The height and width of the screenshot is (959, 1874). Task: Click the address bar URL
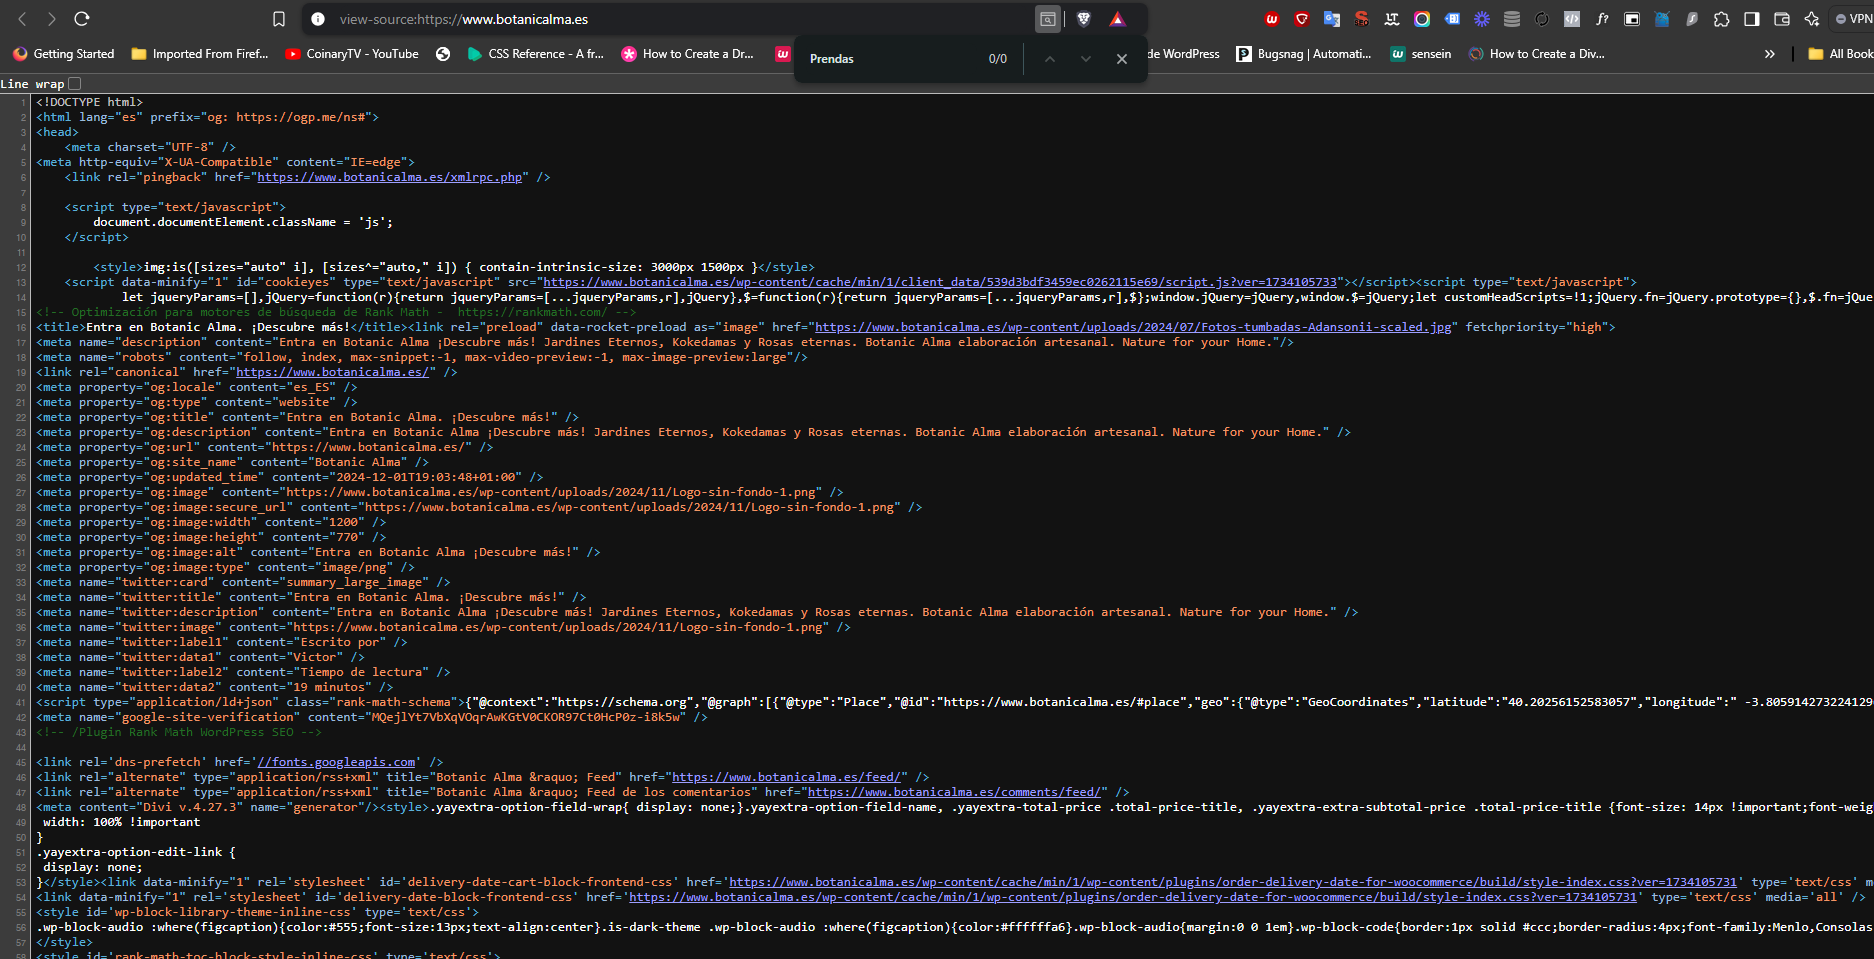click(x=463, y=19)
